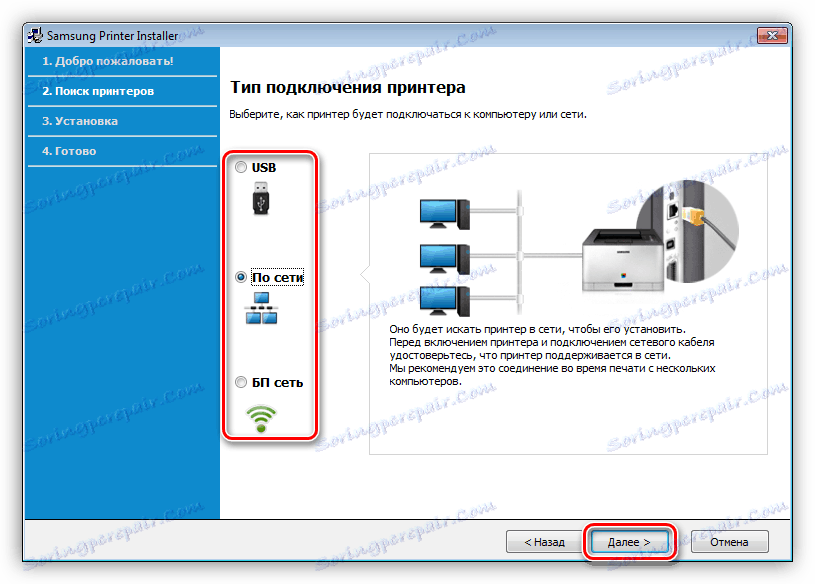Click the Отмена button
Screen dimensions: 815x584
[729, 542]
